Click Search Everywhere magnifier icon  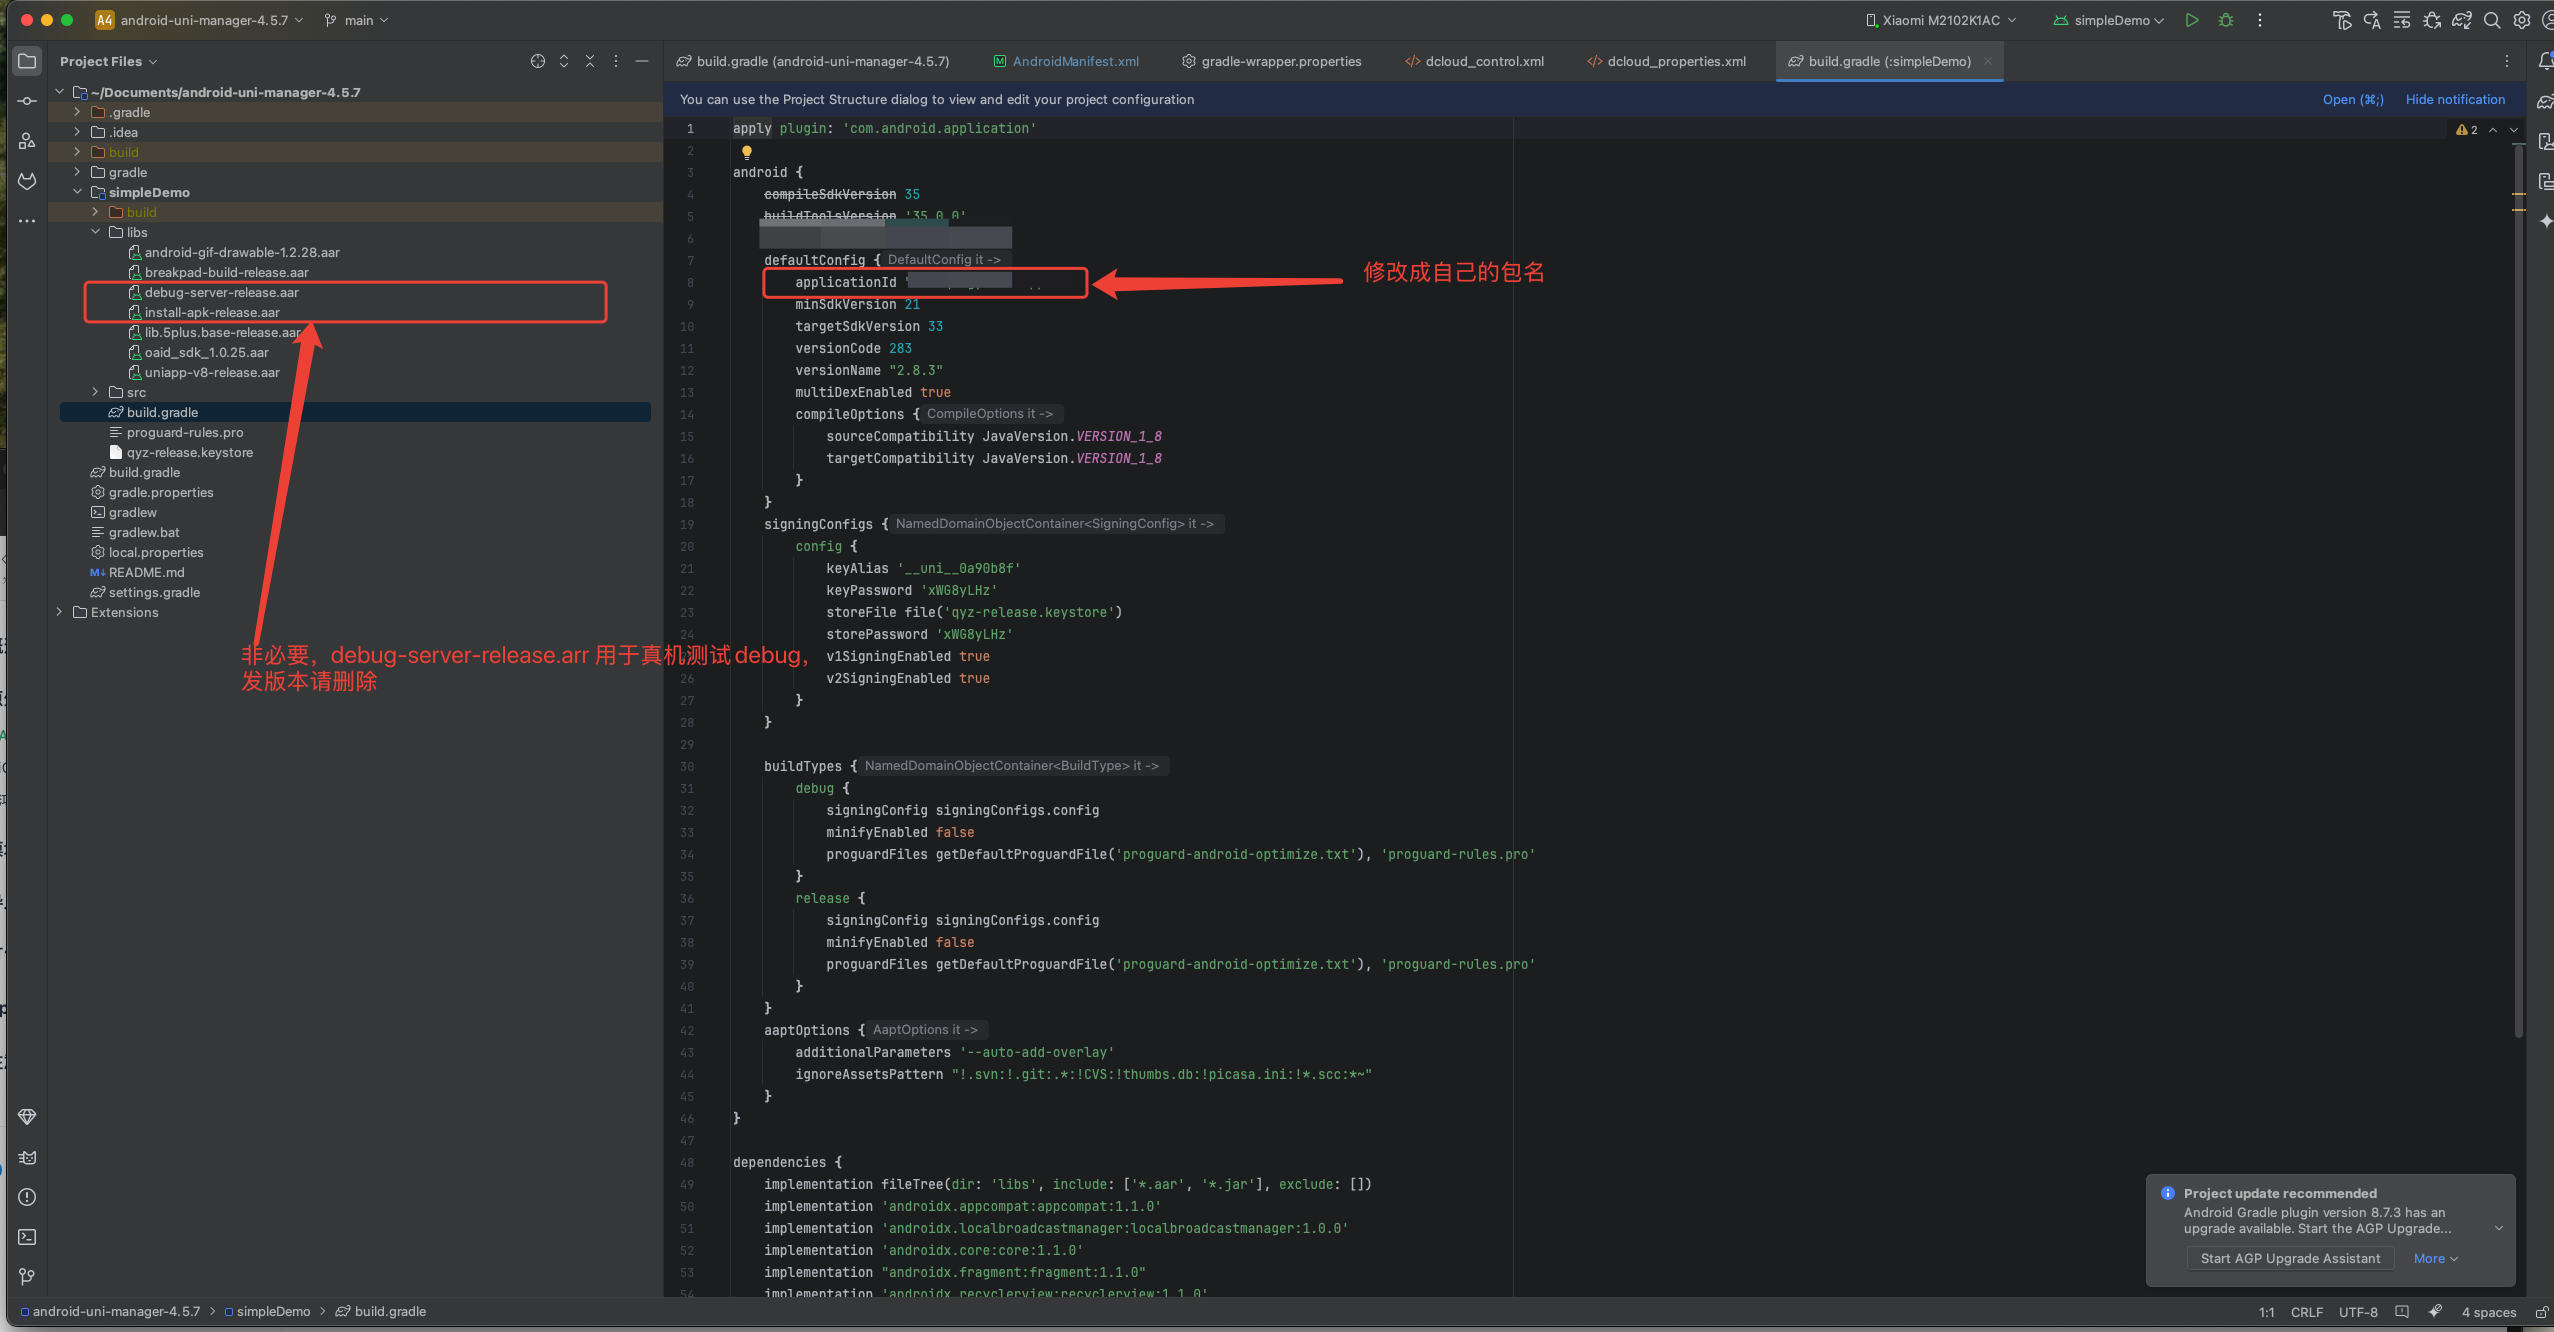click(x=2492, y=20)
